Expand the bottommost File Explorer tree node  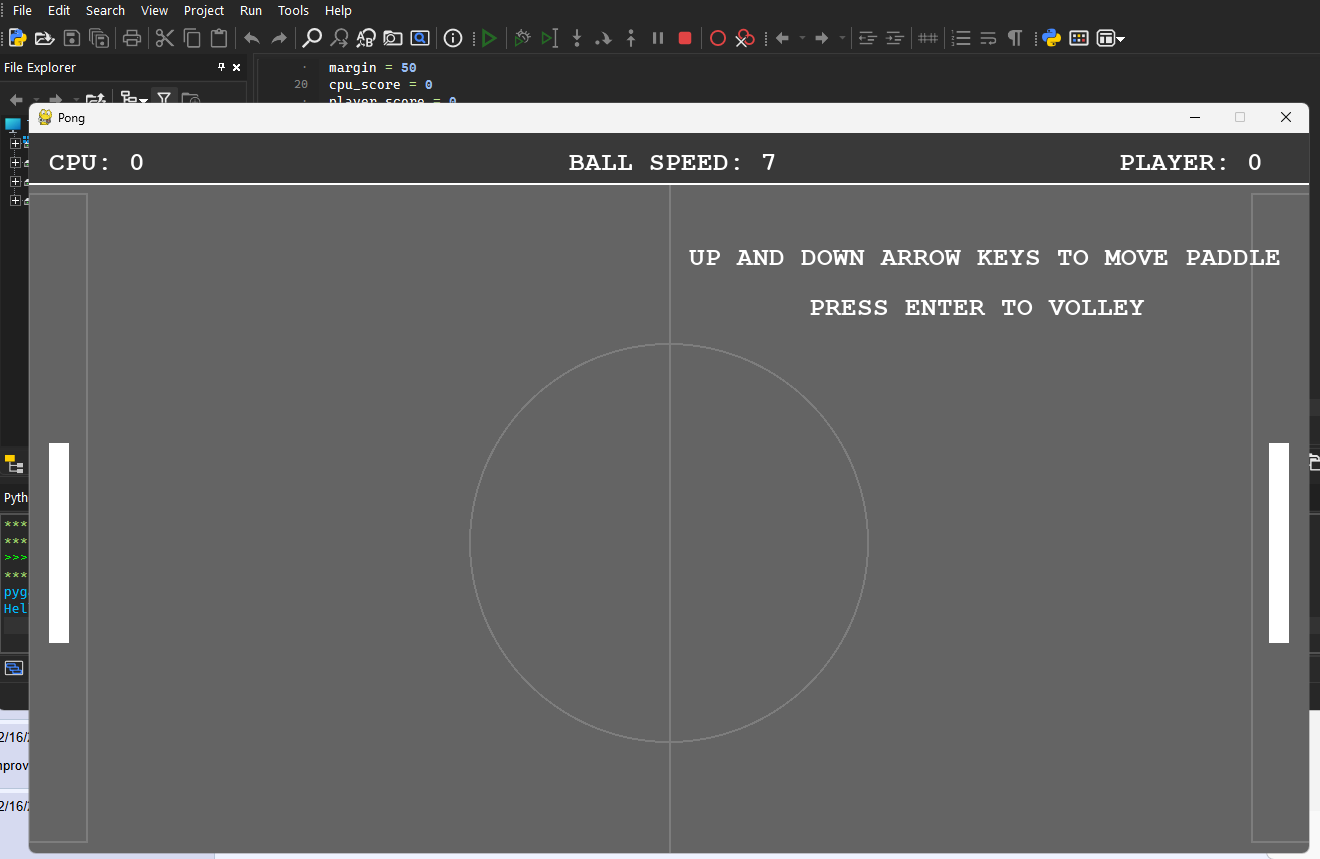pos(15,200)
